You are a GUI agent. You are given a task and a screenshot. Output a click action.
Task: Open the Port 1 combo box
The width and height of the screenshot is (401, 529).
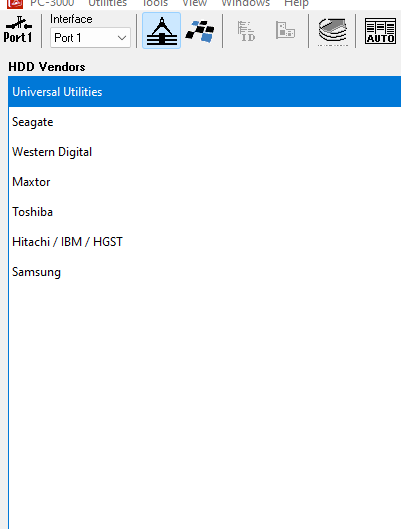pyautogui.click(x=90, y=38)
